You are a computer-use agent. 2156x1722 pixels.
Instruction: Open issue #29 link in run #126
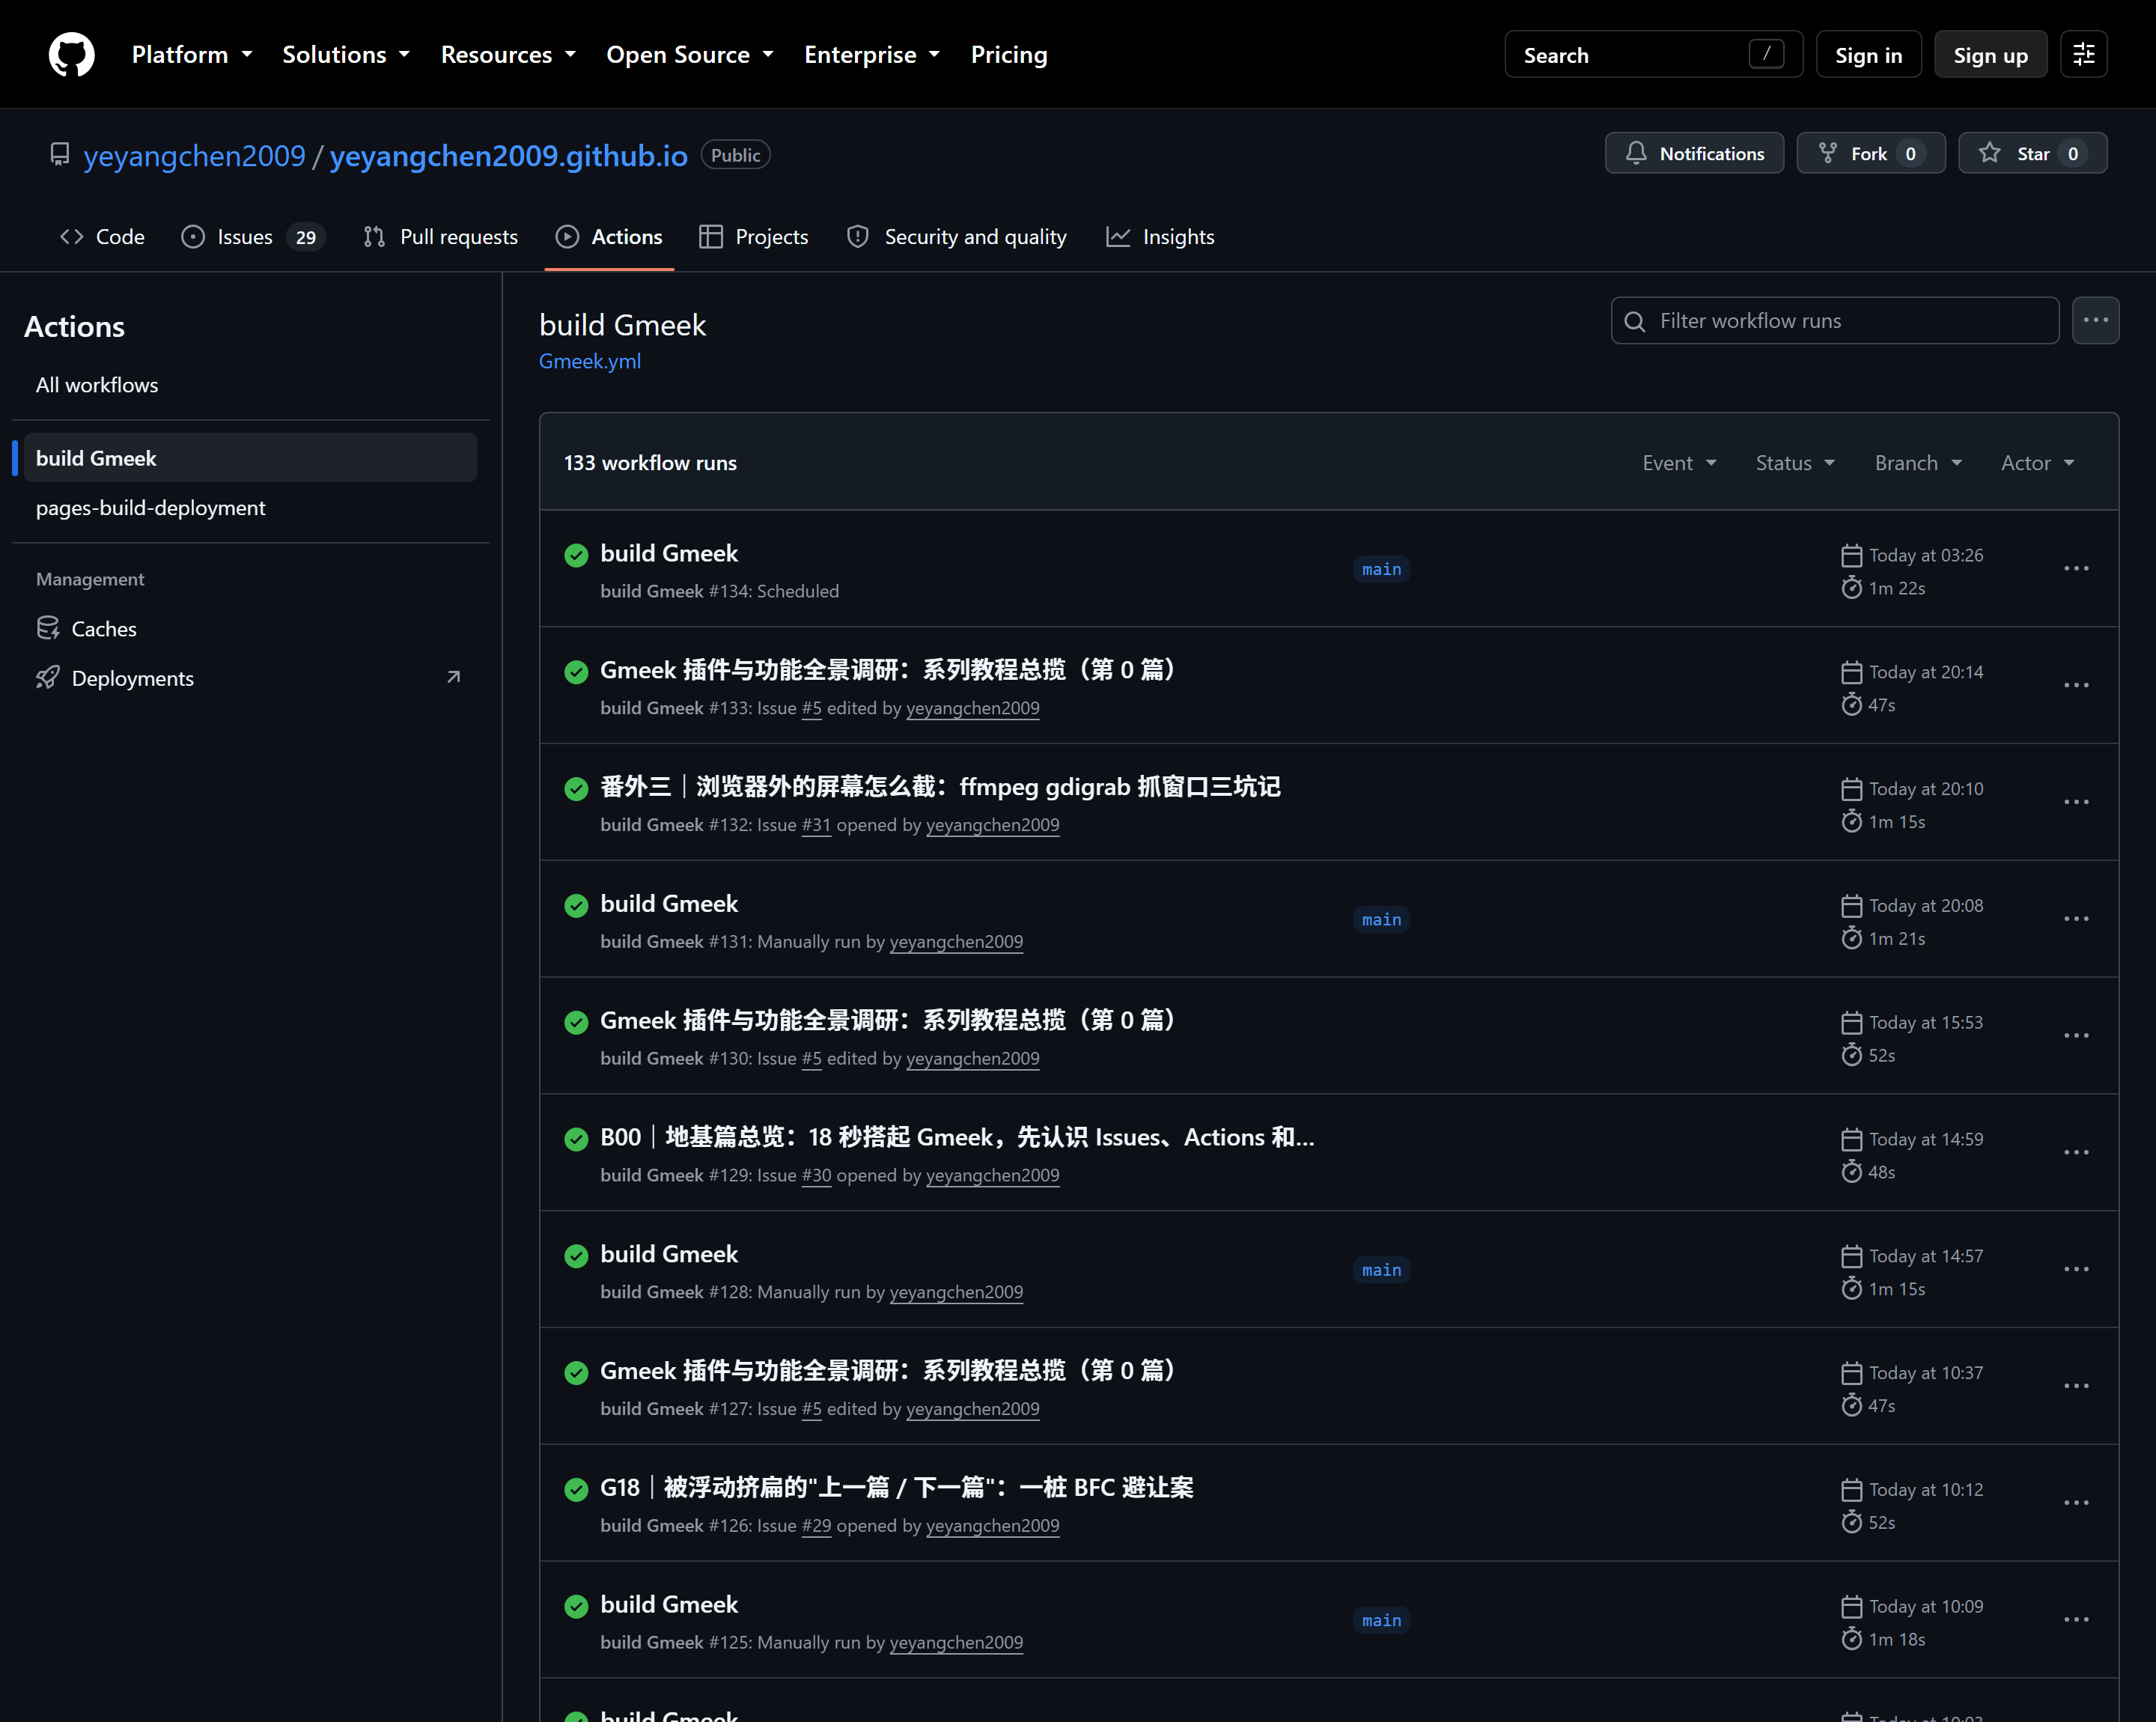tap(816, 1525)
